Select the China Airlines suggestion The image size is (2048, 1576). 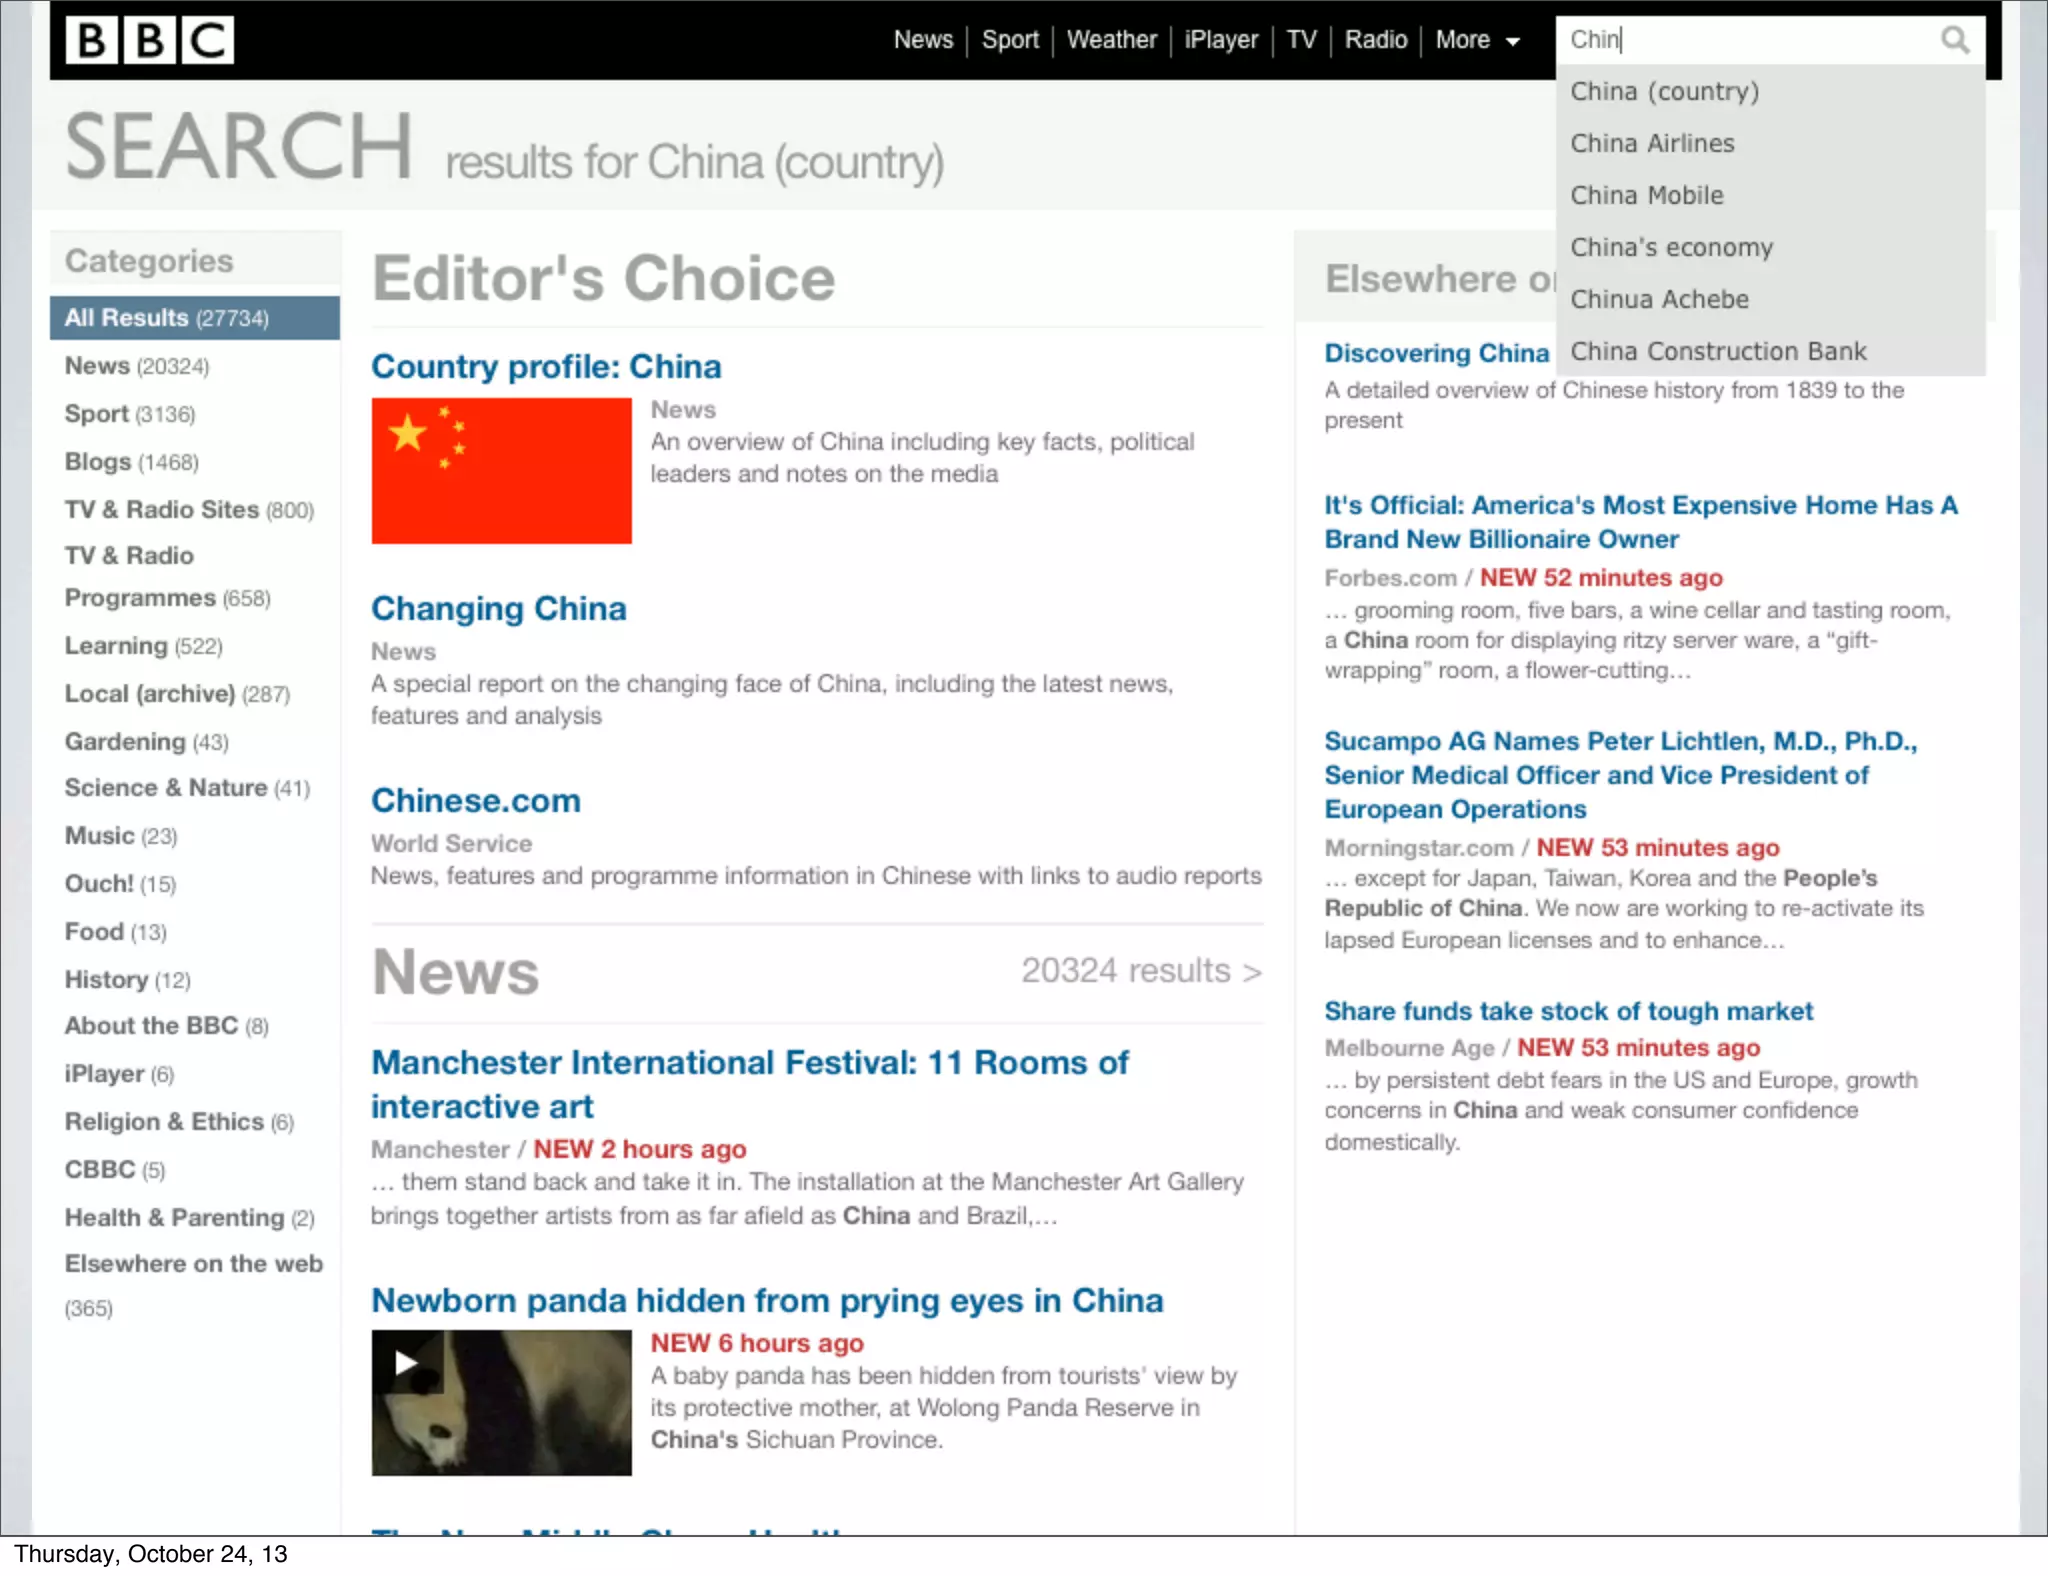coord(1652,143)
